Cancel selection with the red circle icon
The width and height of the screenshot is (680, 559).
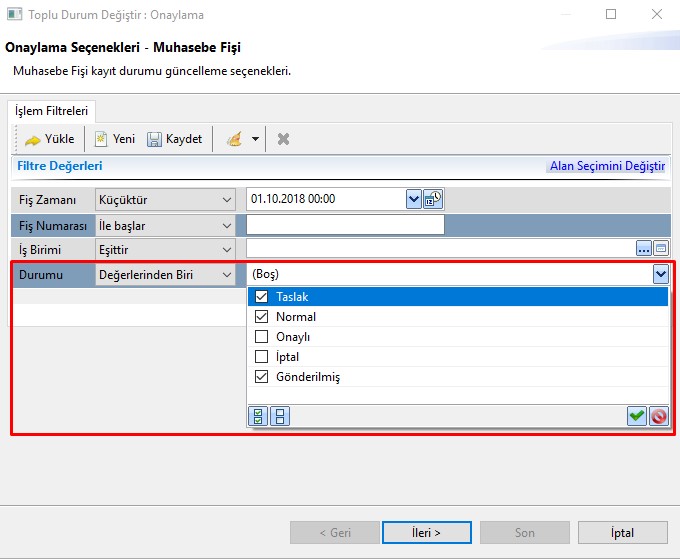(x=658, y=417)
